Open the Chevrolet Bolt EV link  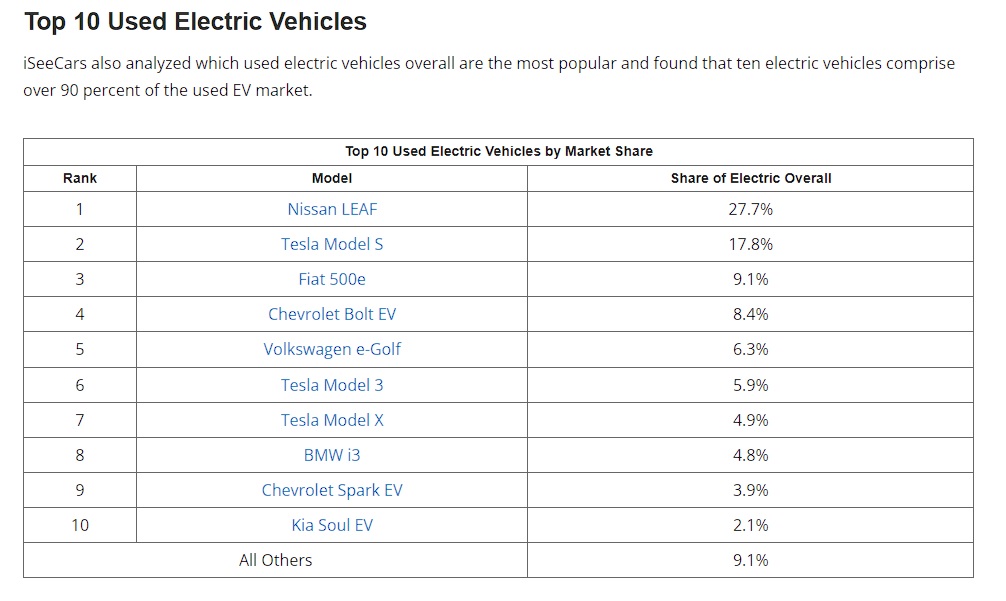[332, 314]
